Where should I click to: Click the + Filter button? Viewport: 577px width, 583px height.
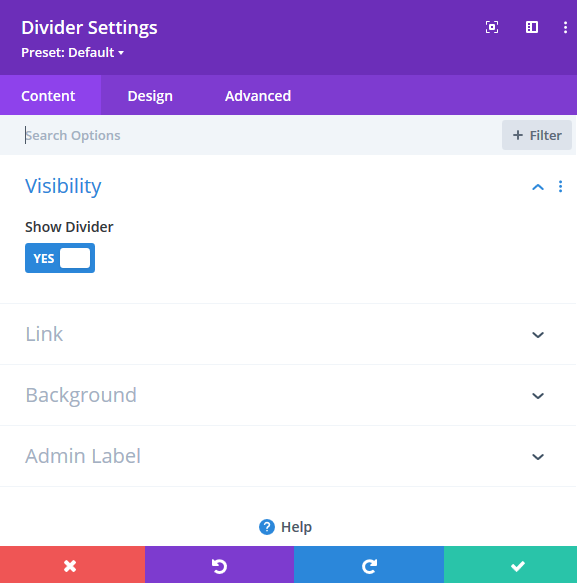pyautogui.click(x=536, y=135)
